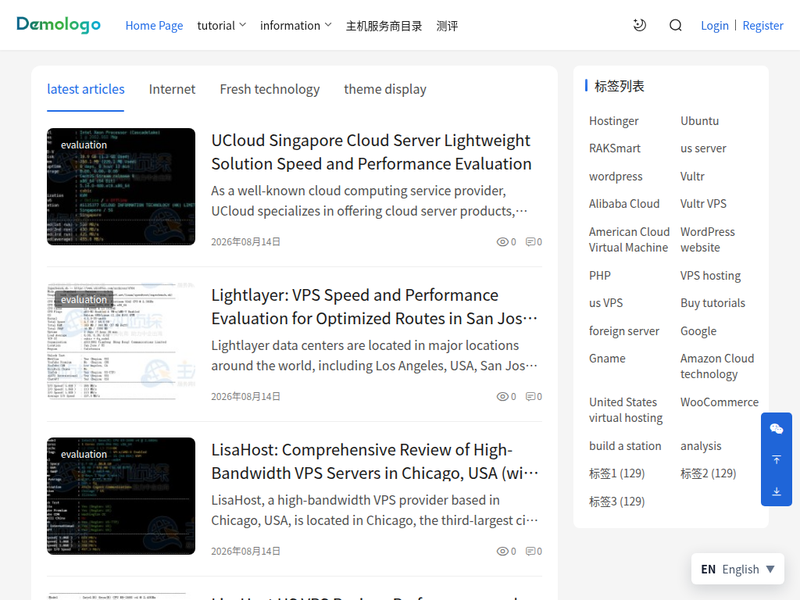Viewport: 800px width, 600px height.
Task: Open 主机服务商目录 nav item
Action: point(384,26)
